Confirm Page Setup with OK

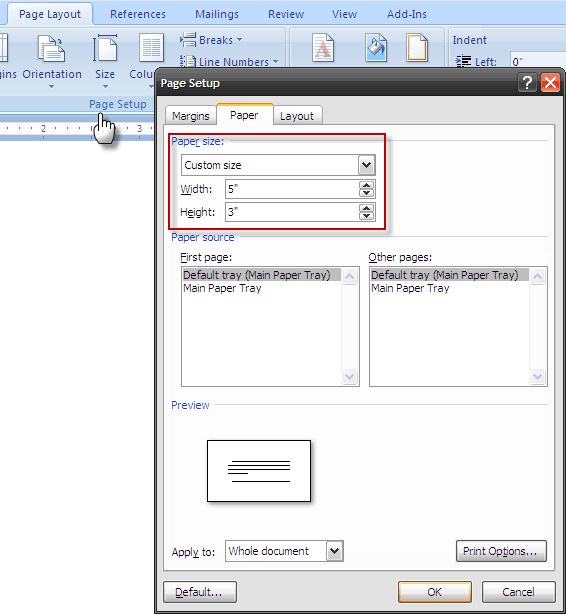coord(435,591)
